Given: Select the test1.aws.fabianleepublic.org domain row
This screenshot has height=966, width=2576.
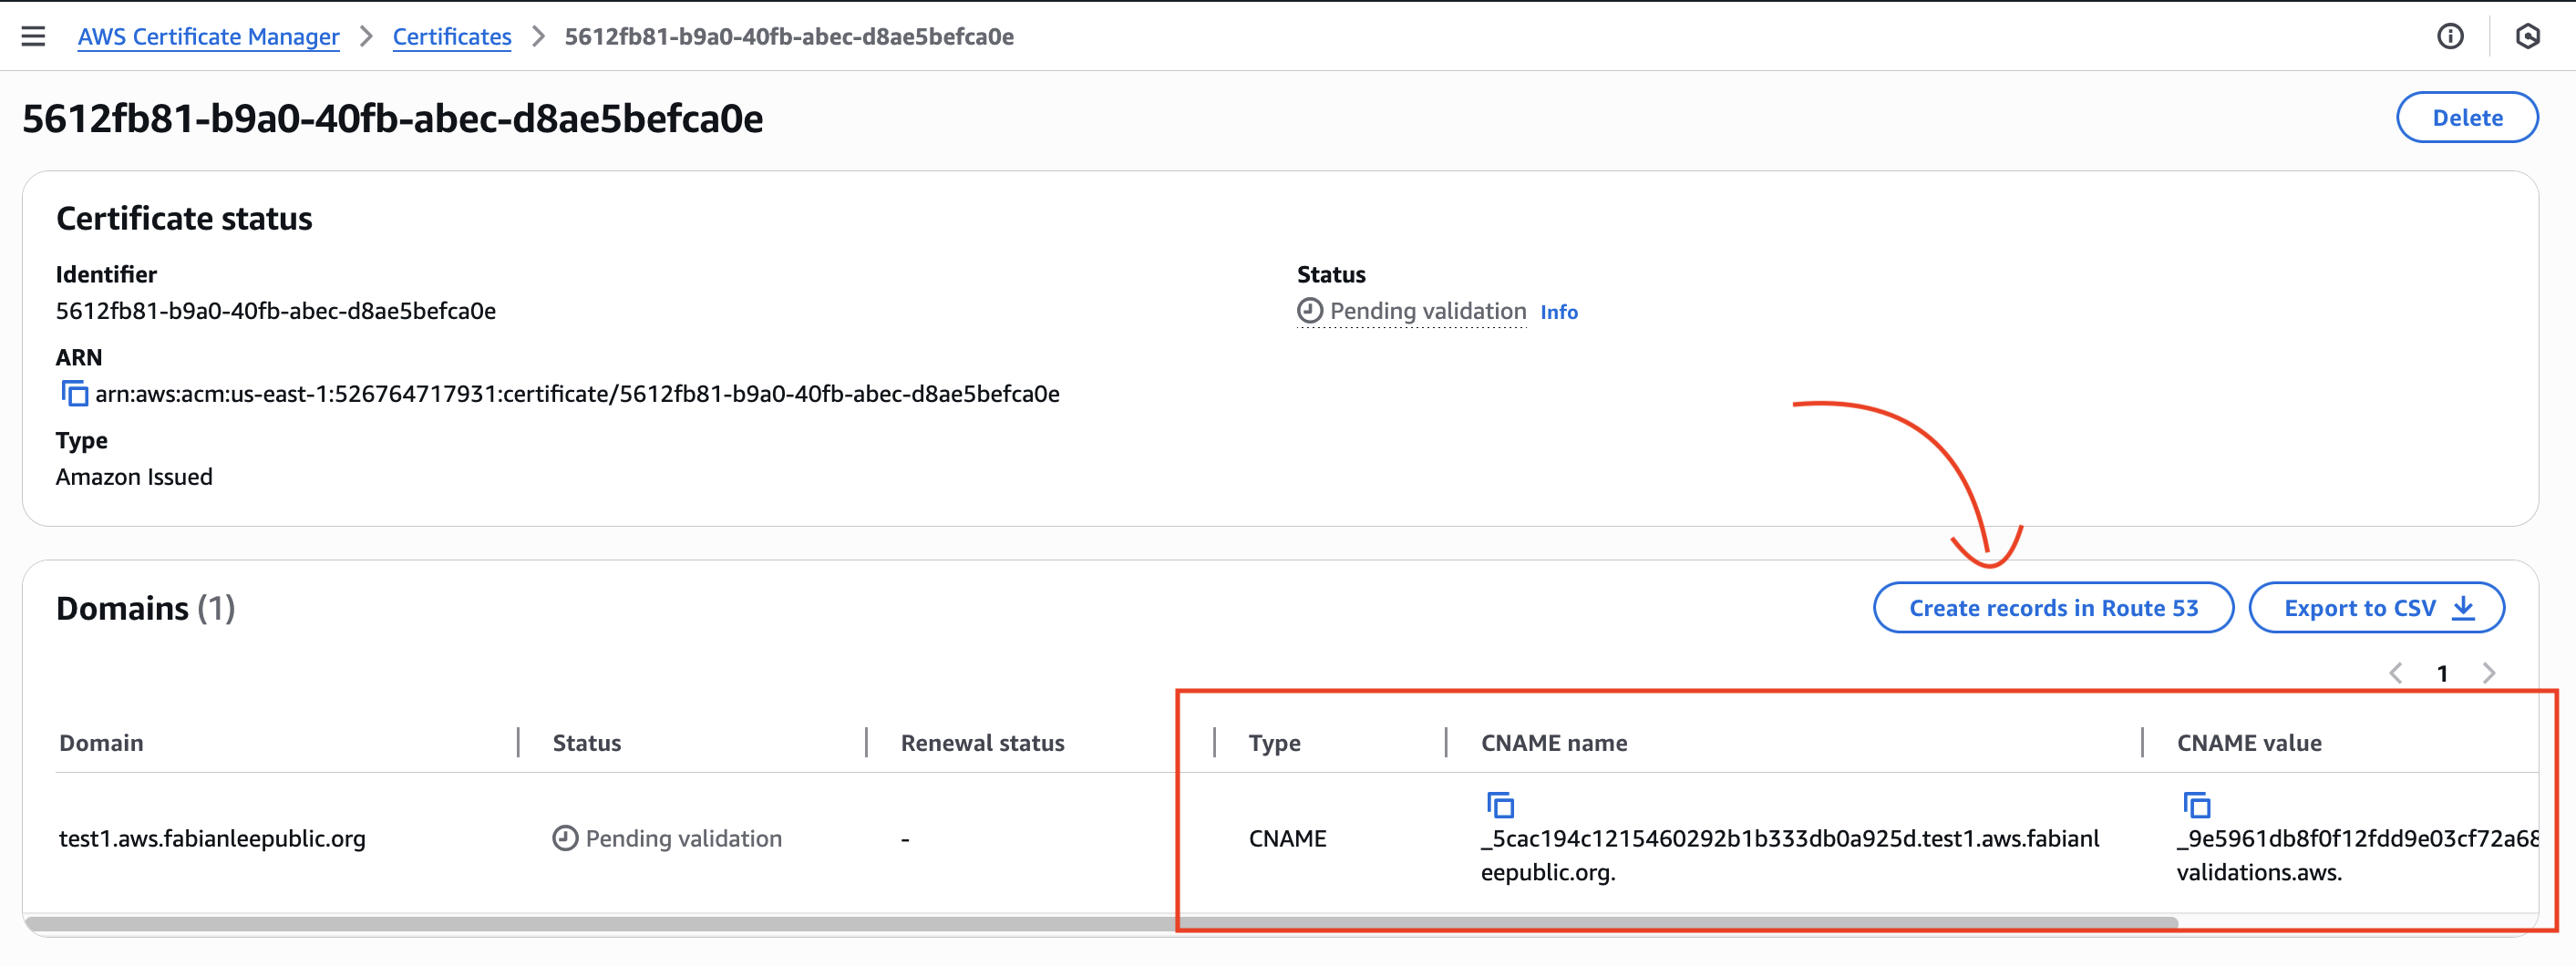Looking at the screenshot, I should pyautogui.click(x=212, y=839).
